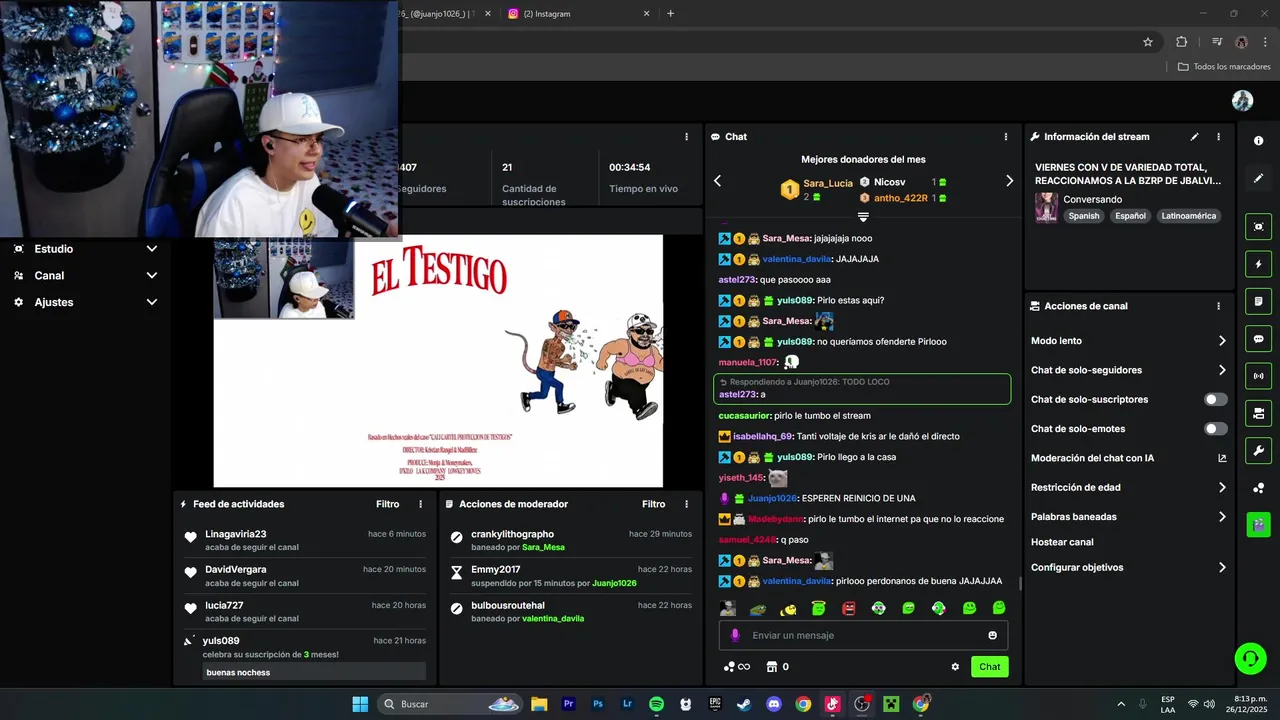The height and width of the screenshot is (720, 1280).
Task: Click the wrench tools sidebar icon
Action: (1258, 450)
